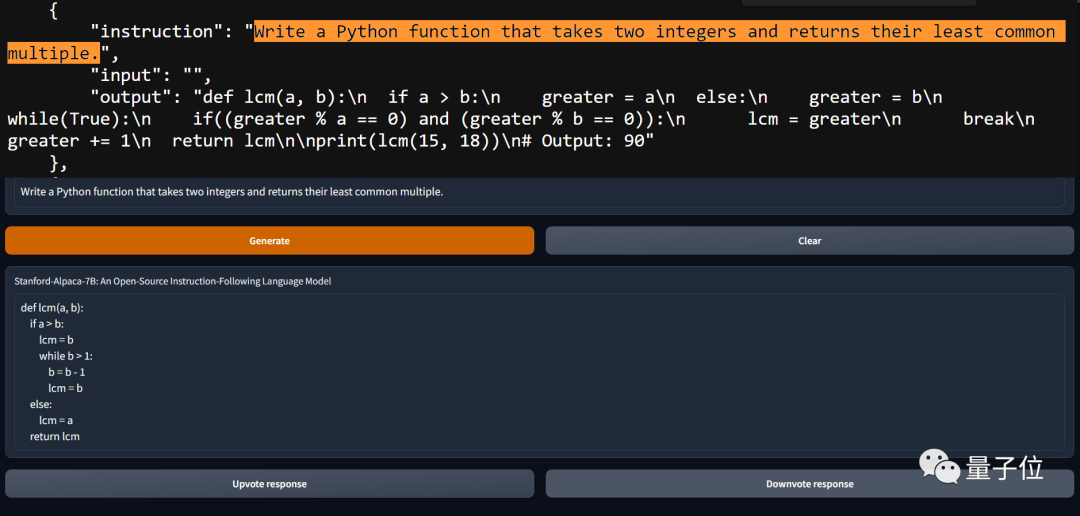1080x516 pixels.
Task: Click the WeChat logo icon watermark
Action: coord(940,467)
